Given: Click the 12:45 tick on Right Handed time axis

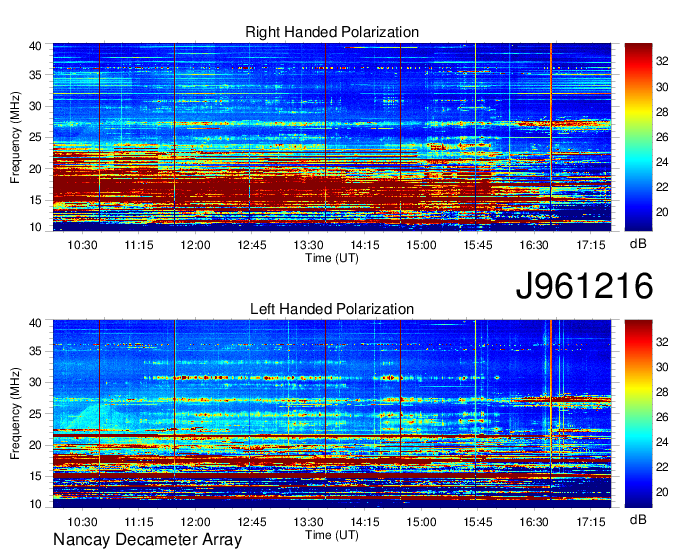Looking at the screenshot, I should [x=252, y=245].
